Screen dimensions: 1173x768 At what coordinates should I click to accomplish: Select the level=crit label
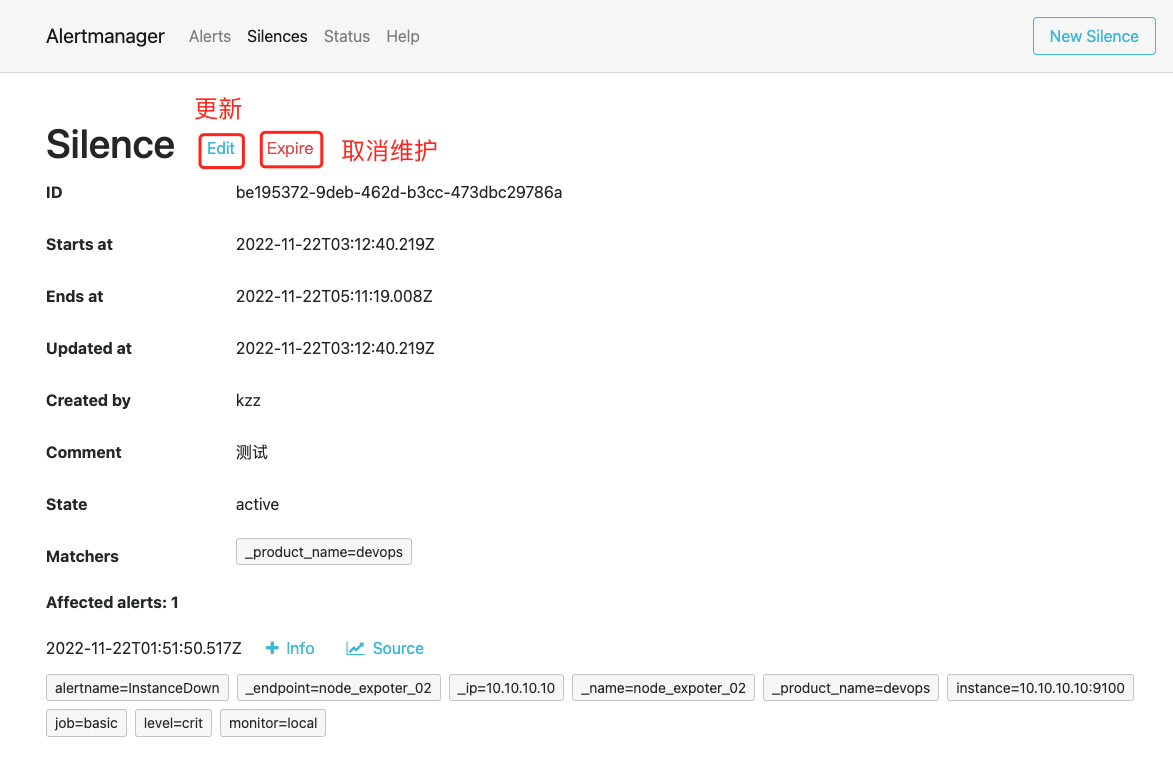(174, 723)
